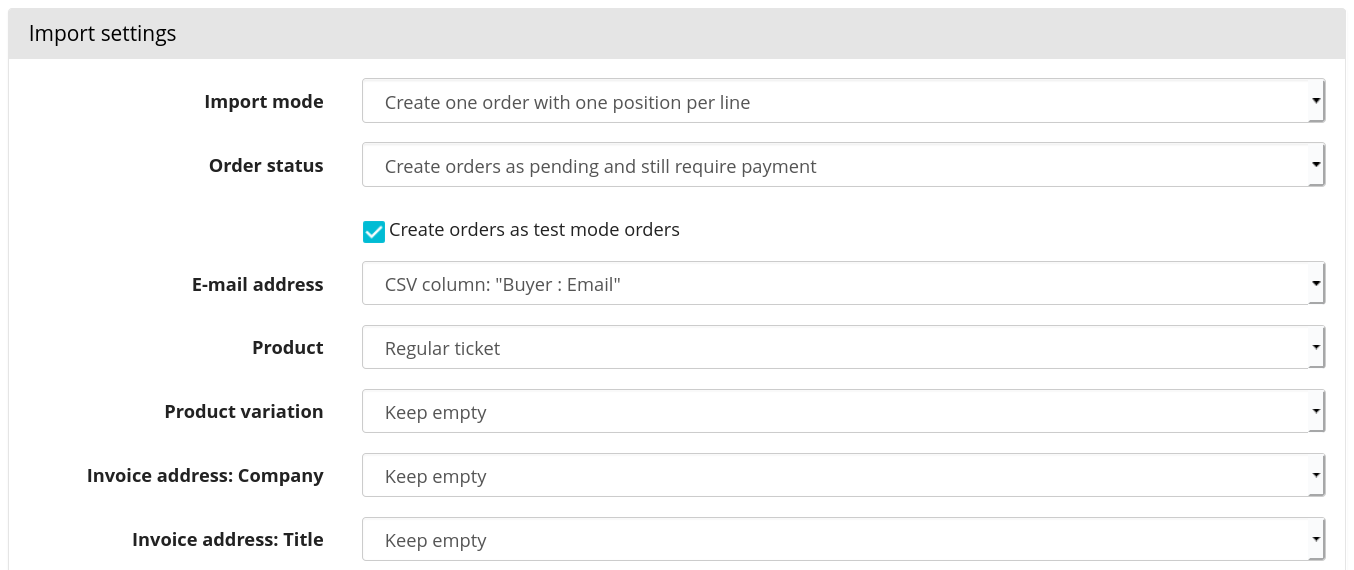Click the Product variation field label
Viewport: 1354px width, 570px height.
click(243, 412)
